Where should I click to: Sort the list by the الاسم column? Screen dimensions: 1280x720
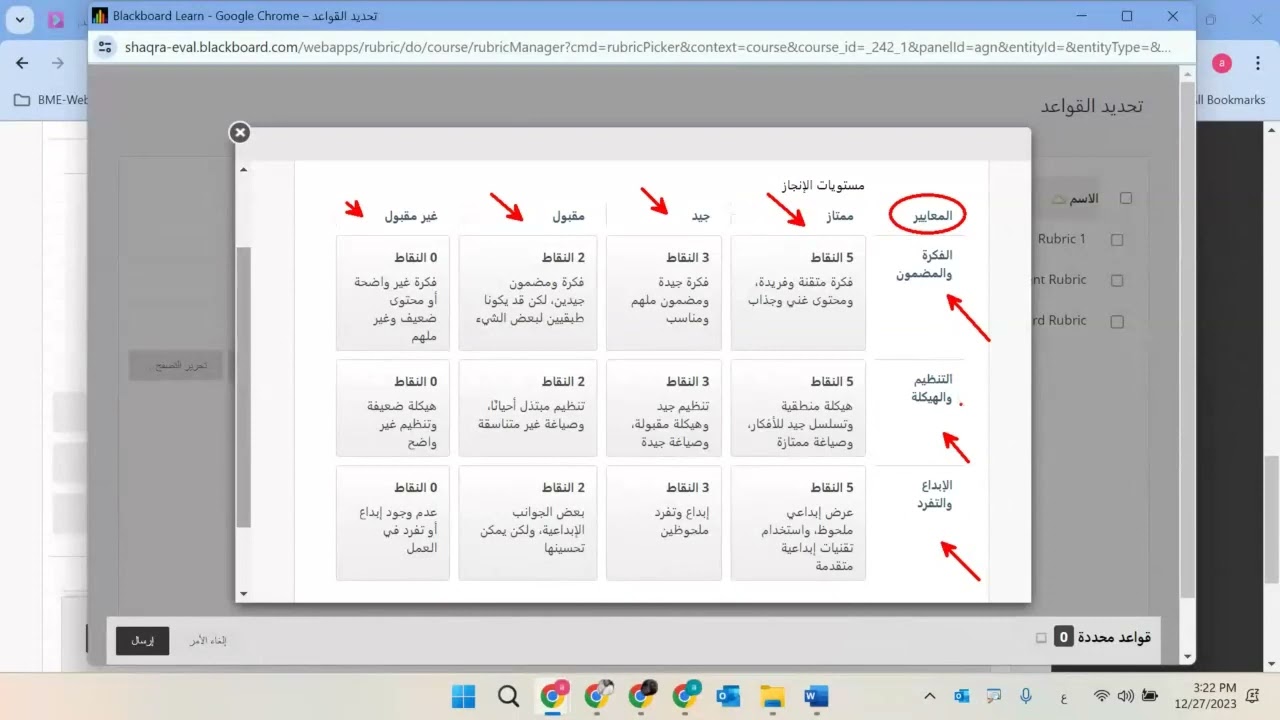click(1083, 198)
